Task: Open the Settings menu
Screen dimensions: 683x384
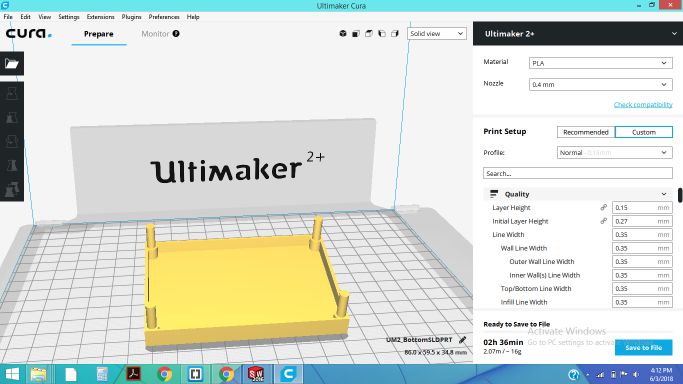Action: [x=69, y=17]
